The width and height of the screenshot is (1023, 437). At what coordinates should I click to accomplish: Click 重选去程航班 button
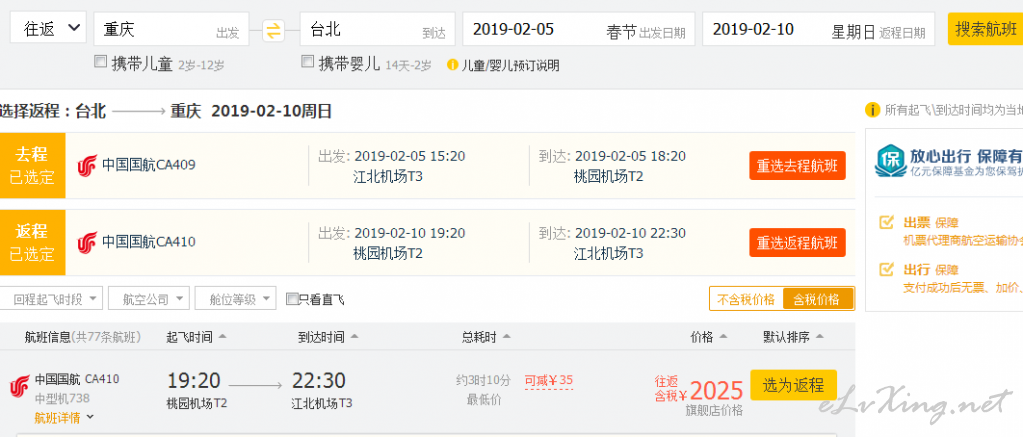[x=797, y=166]
